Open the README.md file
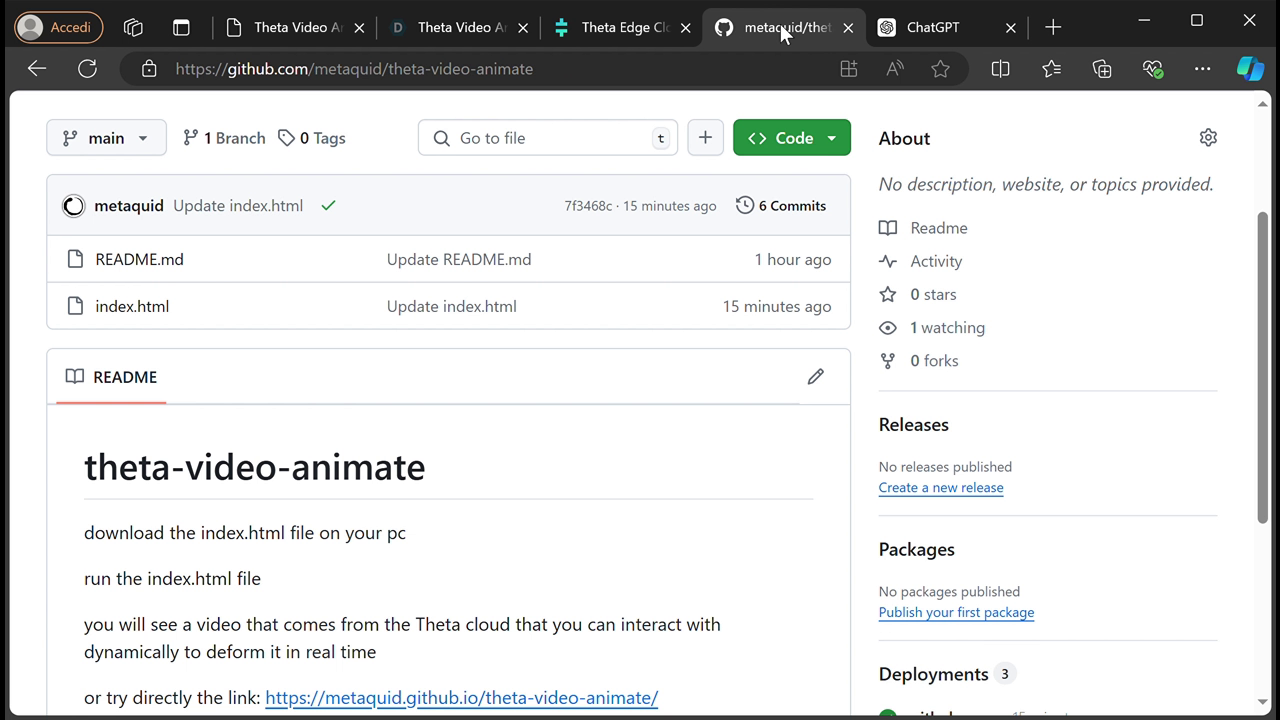 (x=139, y=259)
